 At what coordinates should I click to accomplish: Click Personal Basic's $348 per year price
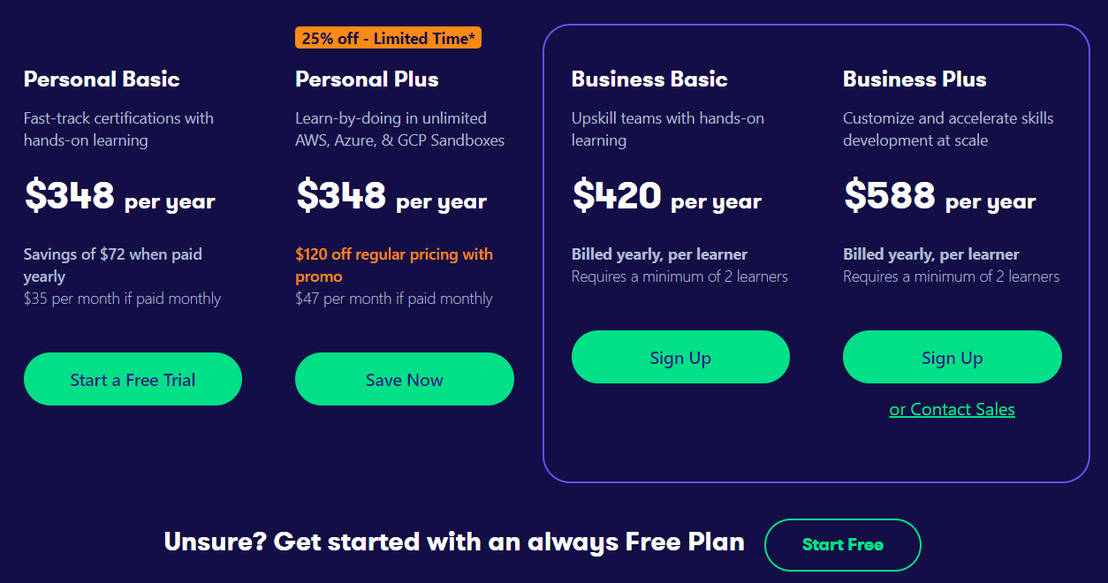[119, 196]
